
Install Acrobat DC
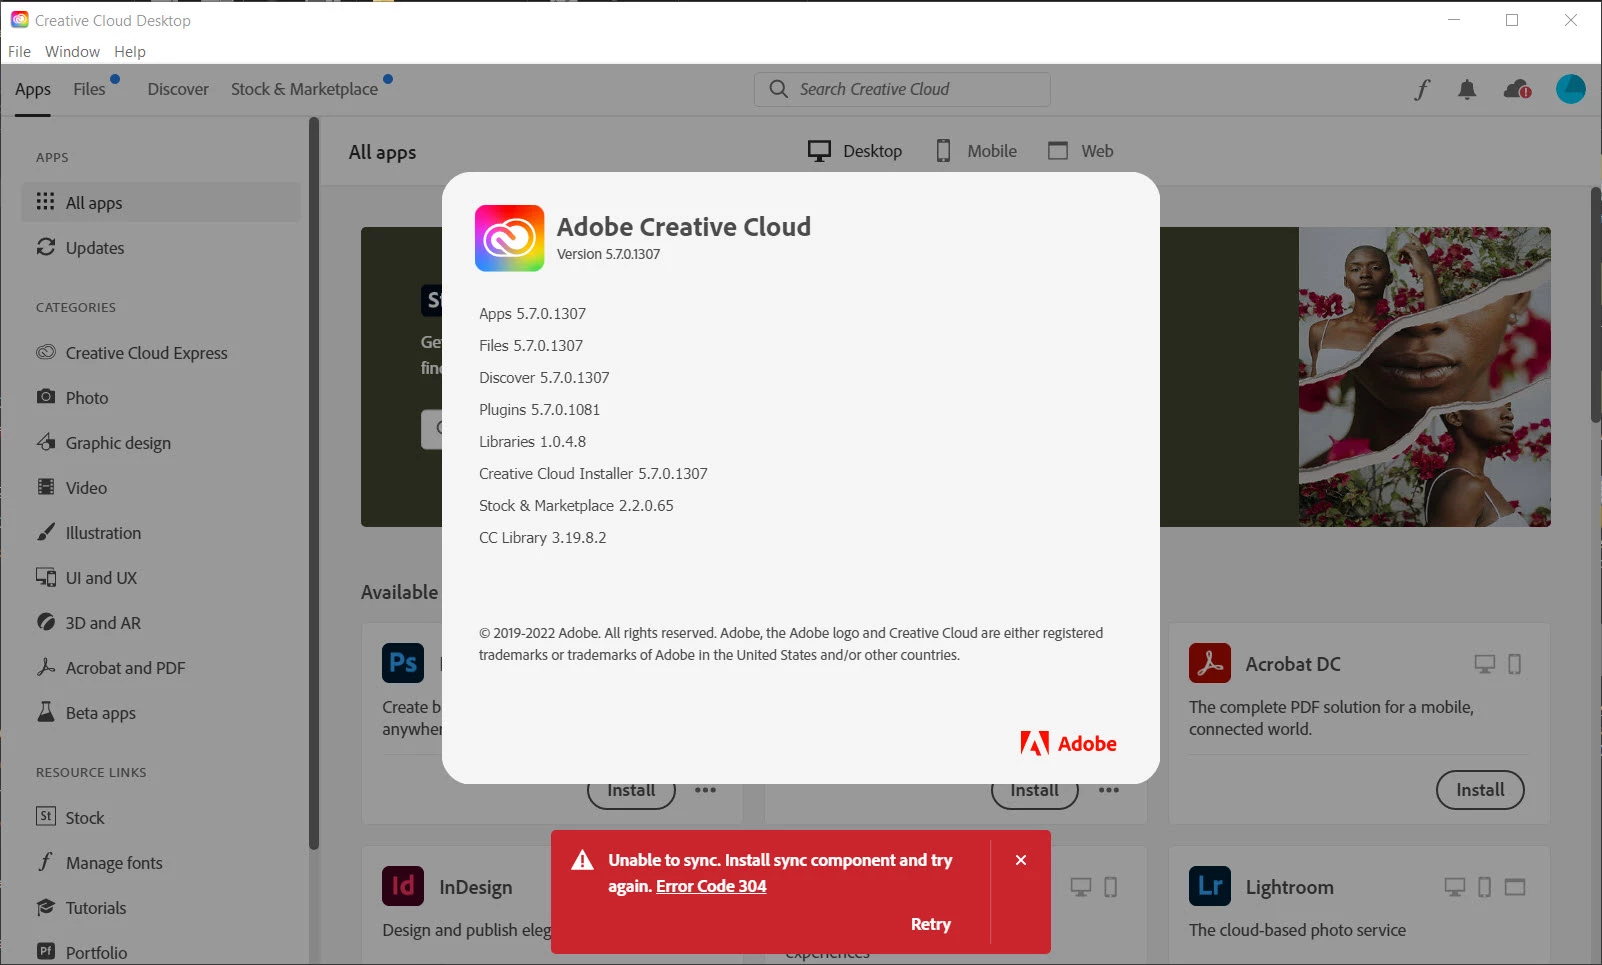[x=1480, y=790]
